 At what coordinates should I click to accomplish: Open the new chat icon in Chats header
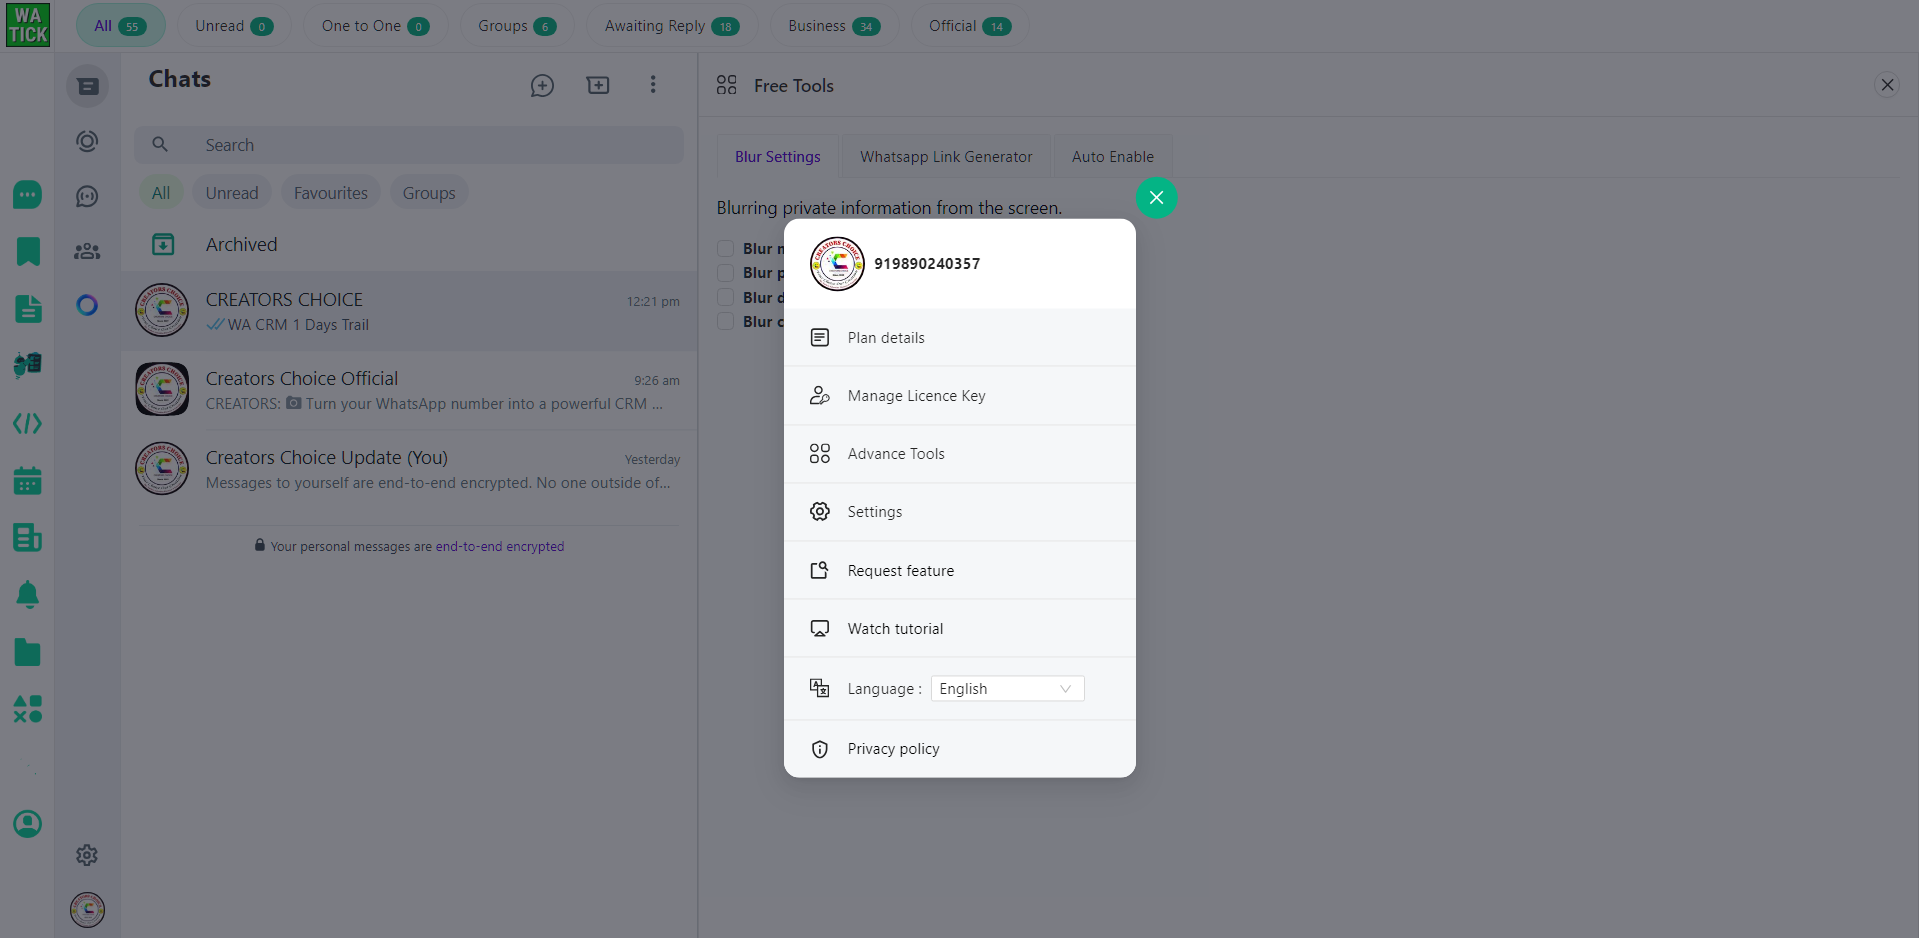pyautogui.click(x=542, y=86)
